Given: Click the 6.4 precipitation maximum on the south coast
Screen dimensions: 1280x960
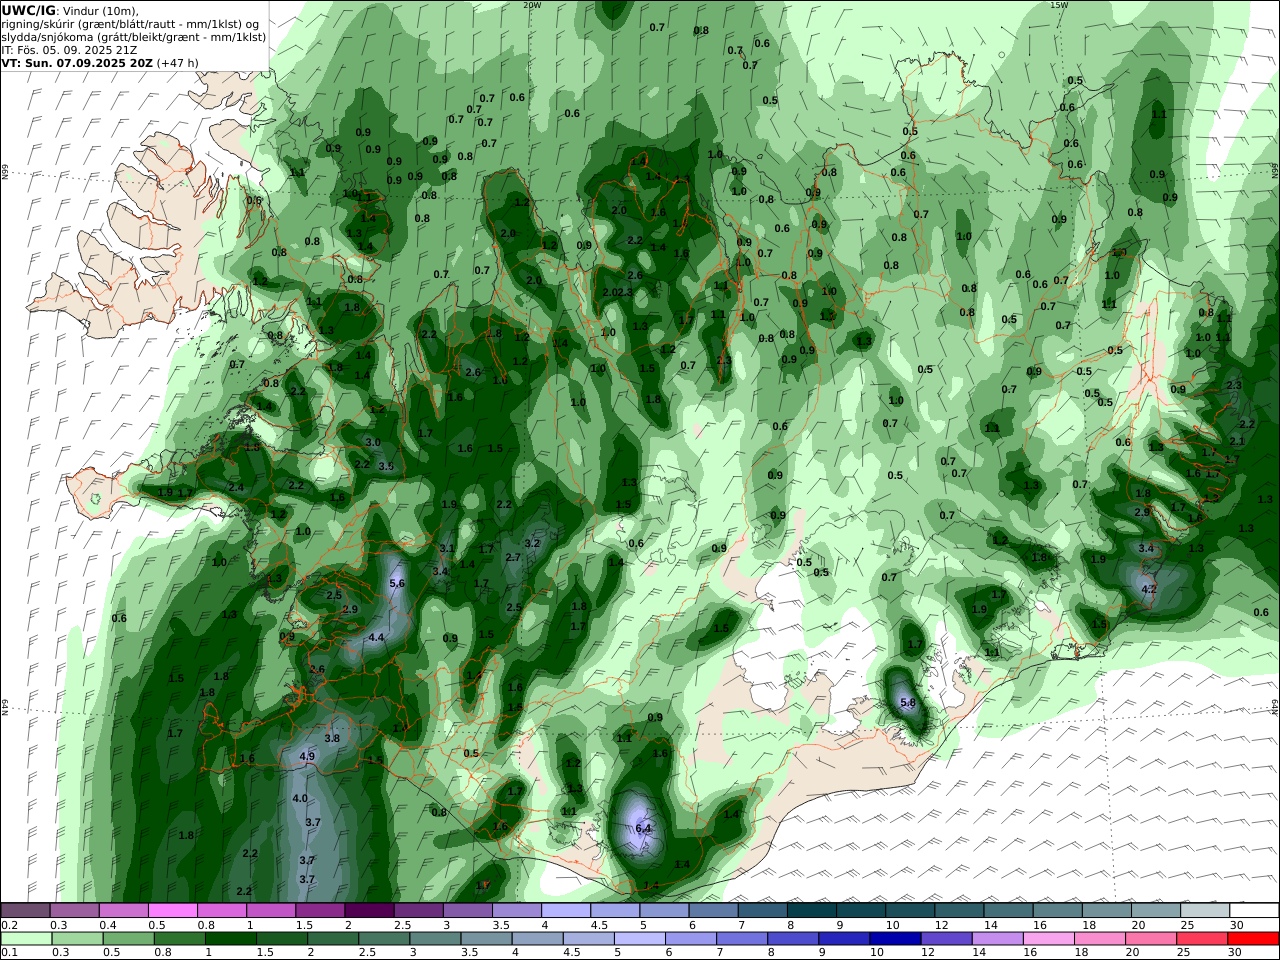Looking at the screenshot, I should [x=643, y=828].
